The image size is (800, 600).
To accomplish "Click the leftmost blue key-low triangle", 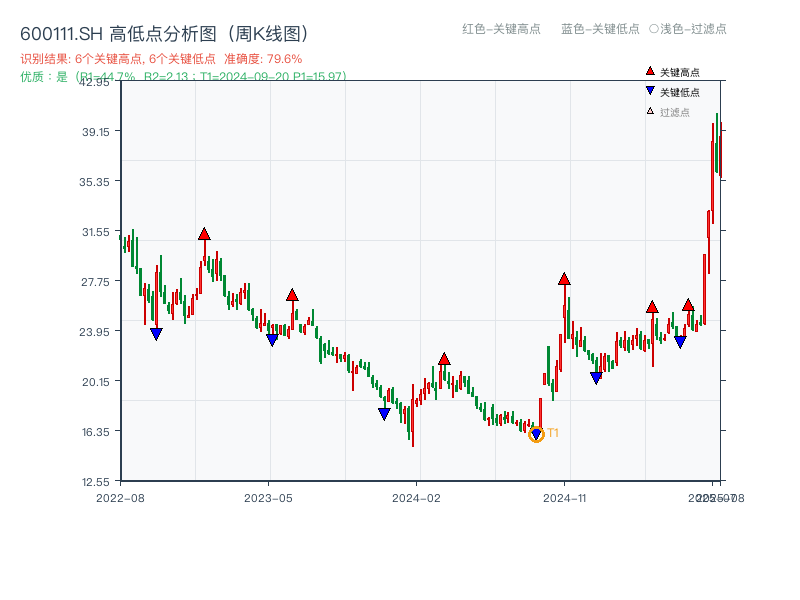I will tap(157, 333).
